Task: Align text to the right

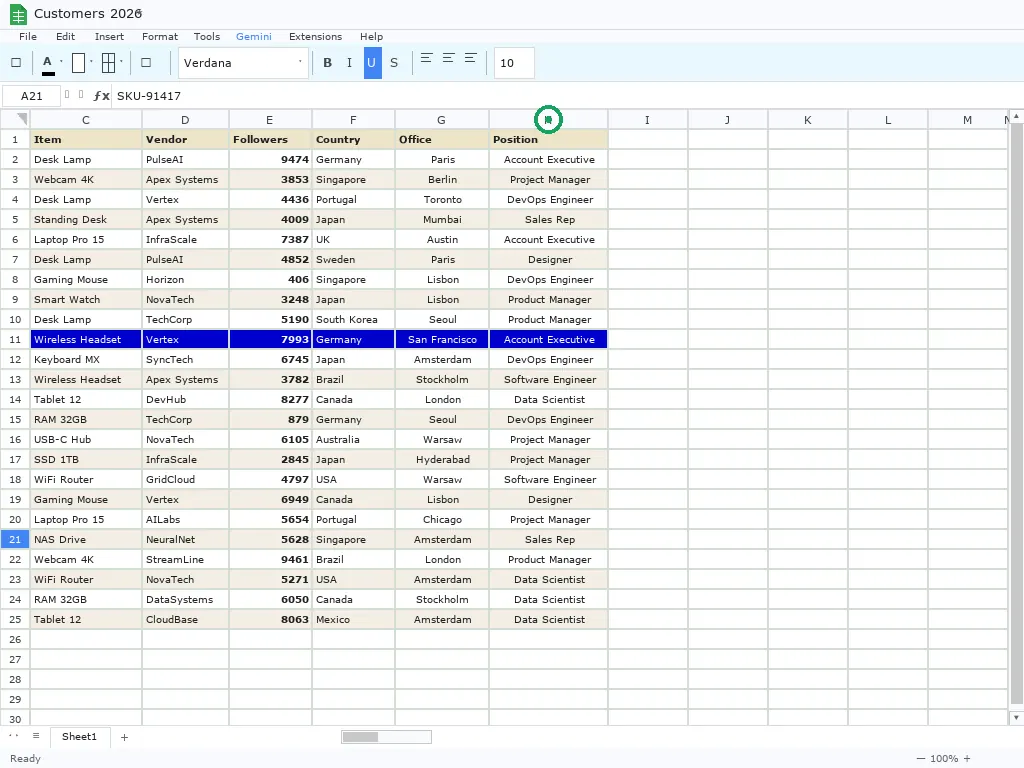Action: (471, 59)
